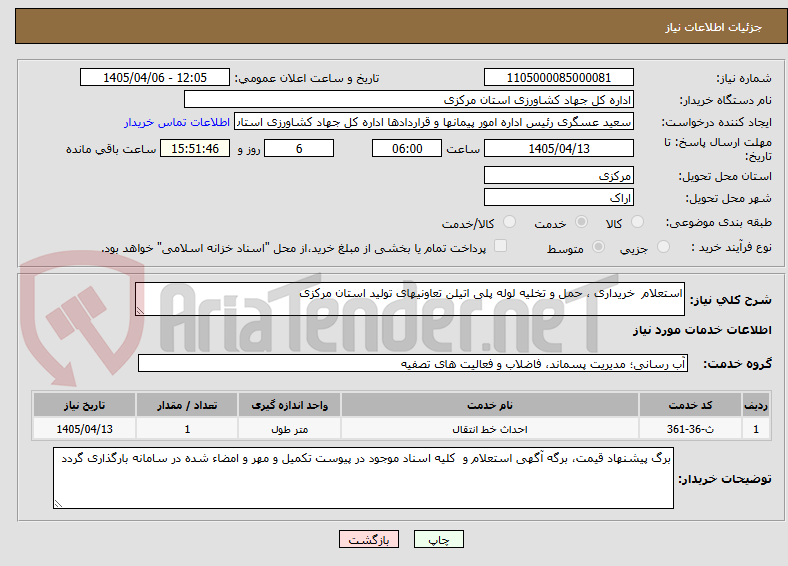Toggle the Islamic treasury payment checkbox

501,246
